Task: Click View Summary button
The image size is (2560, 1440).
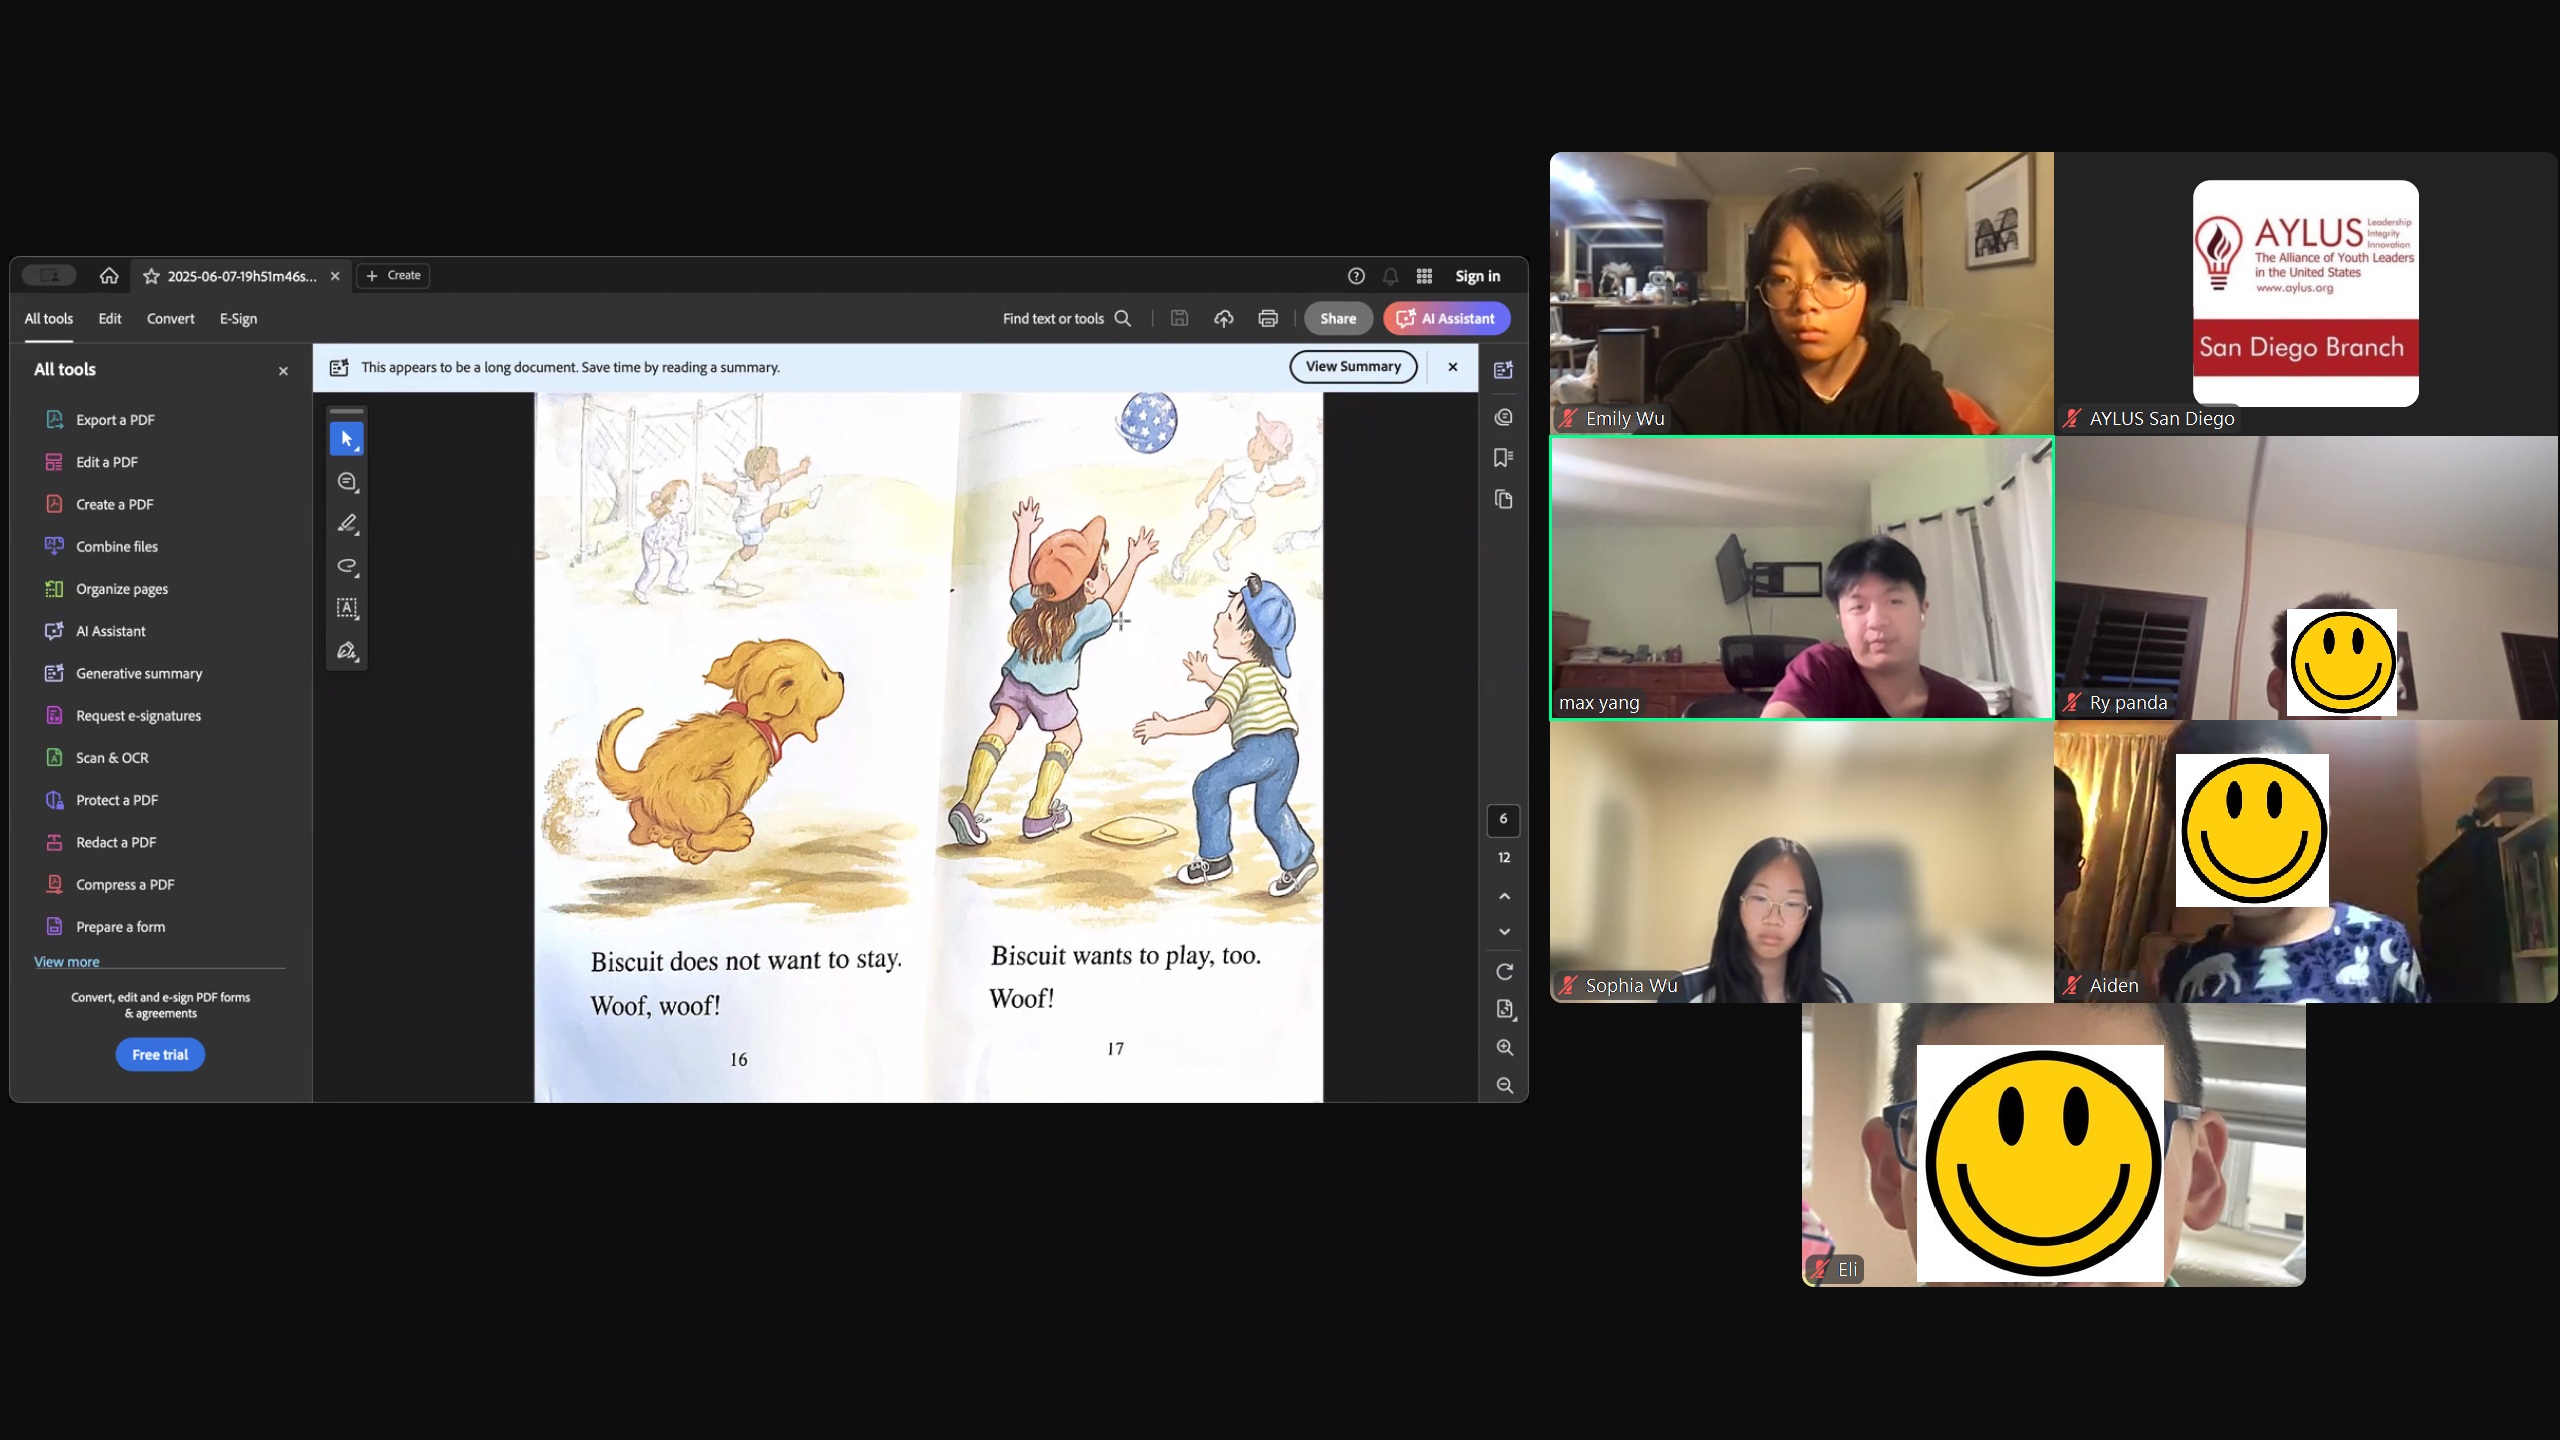Action: (1353, 367)
